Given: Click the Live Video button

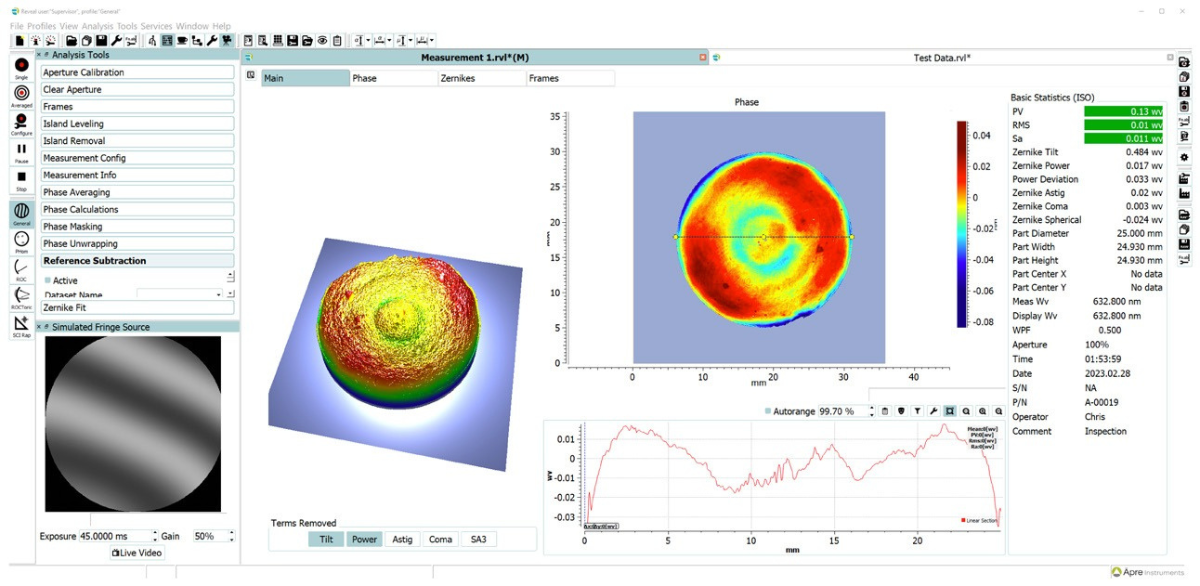Looking at the screenshot, I should pyautogui.click(x=137, y=553).
